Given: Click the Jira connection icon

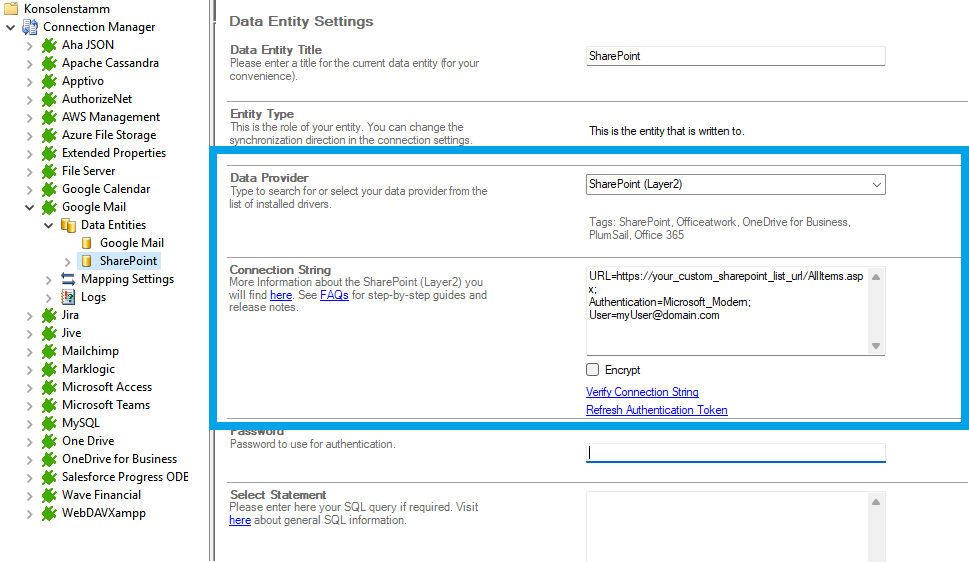Looking at the screenshot, I should click(49, 315).
